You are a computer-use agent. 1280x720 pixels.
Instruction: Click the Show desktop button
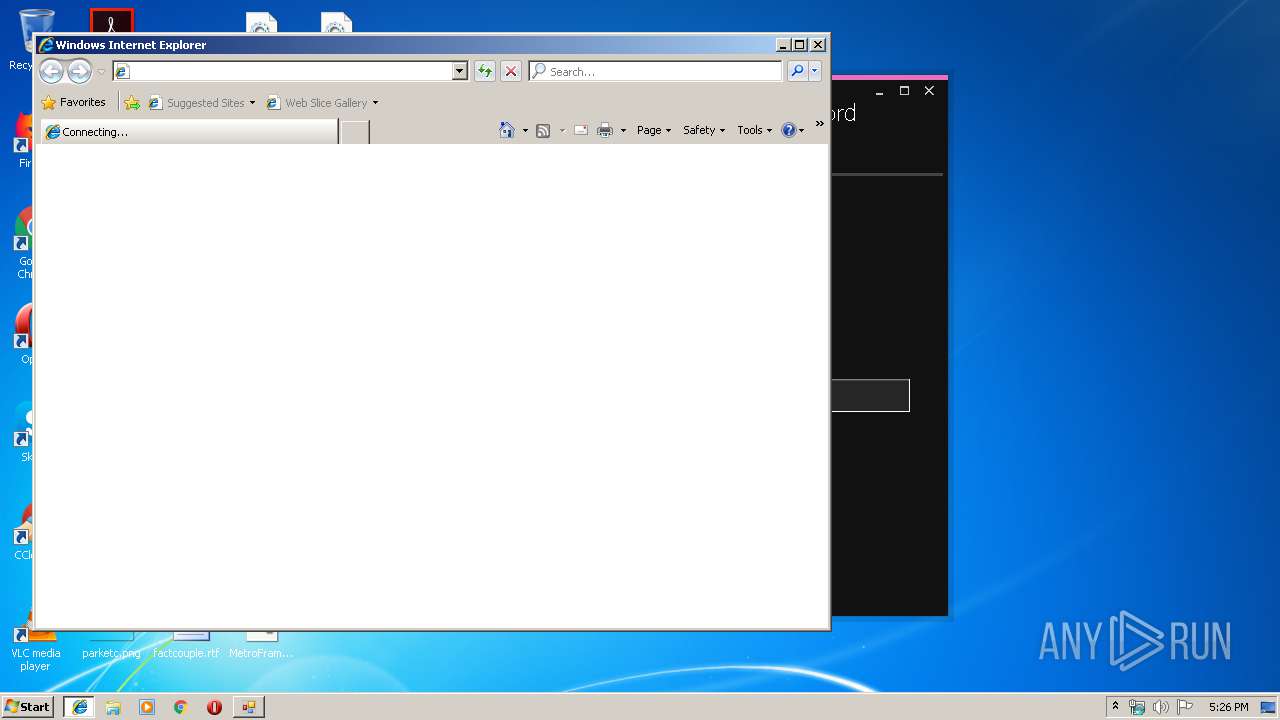1268,707
